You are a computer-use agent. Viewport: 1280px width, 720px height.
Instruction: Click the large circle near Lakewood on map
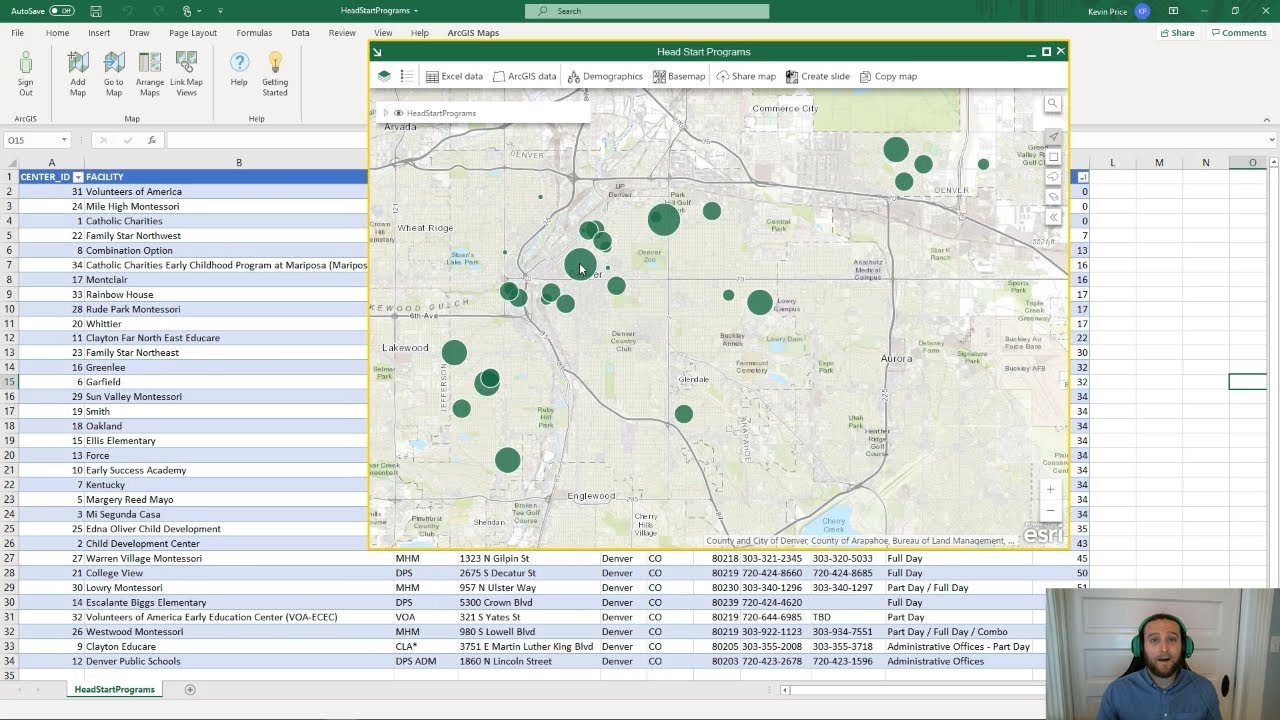(x=454, y=352)
